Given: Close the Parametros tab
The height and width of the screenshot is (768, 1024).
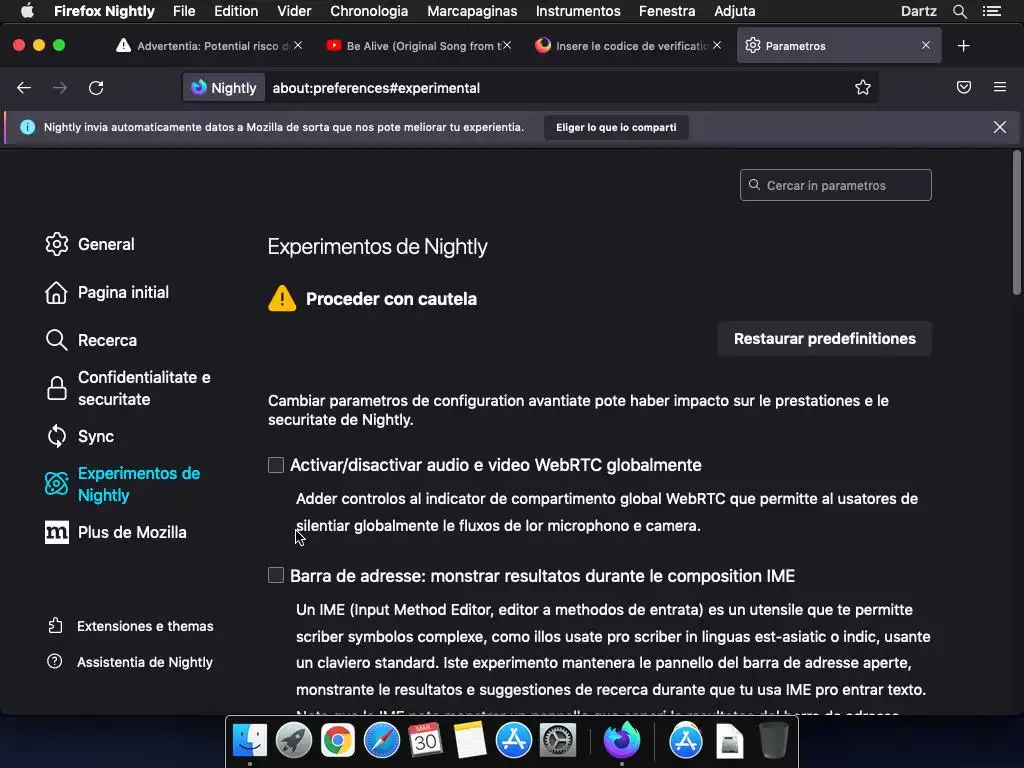Looking at the screenshot, I should [925, 46].
